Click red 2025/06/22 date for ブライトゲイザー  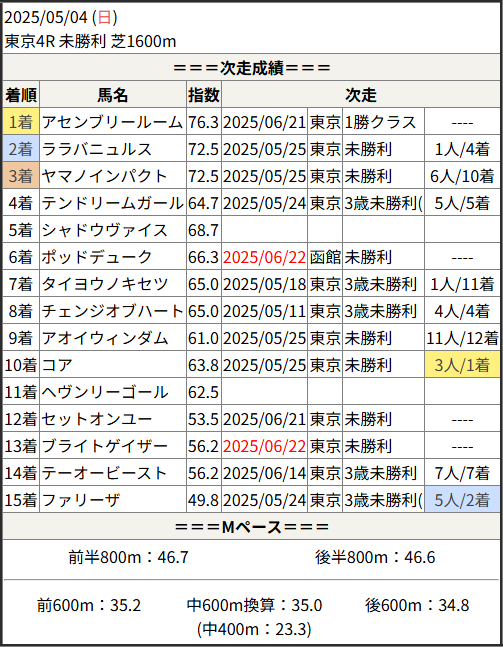(264, 446)
